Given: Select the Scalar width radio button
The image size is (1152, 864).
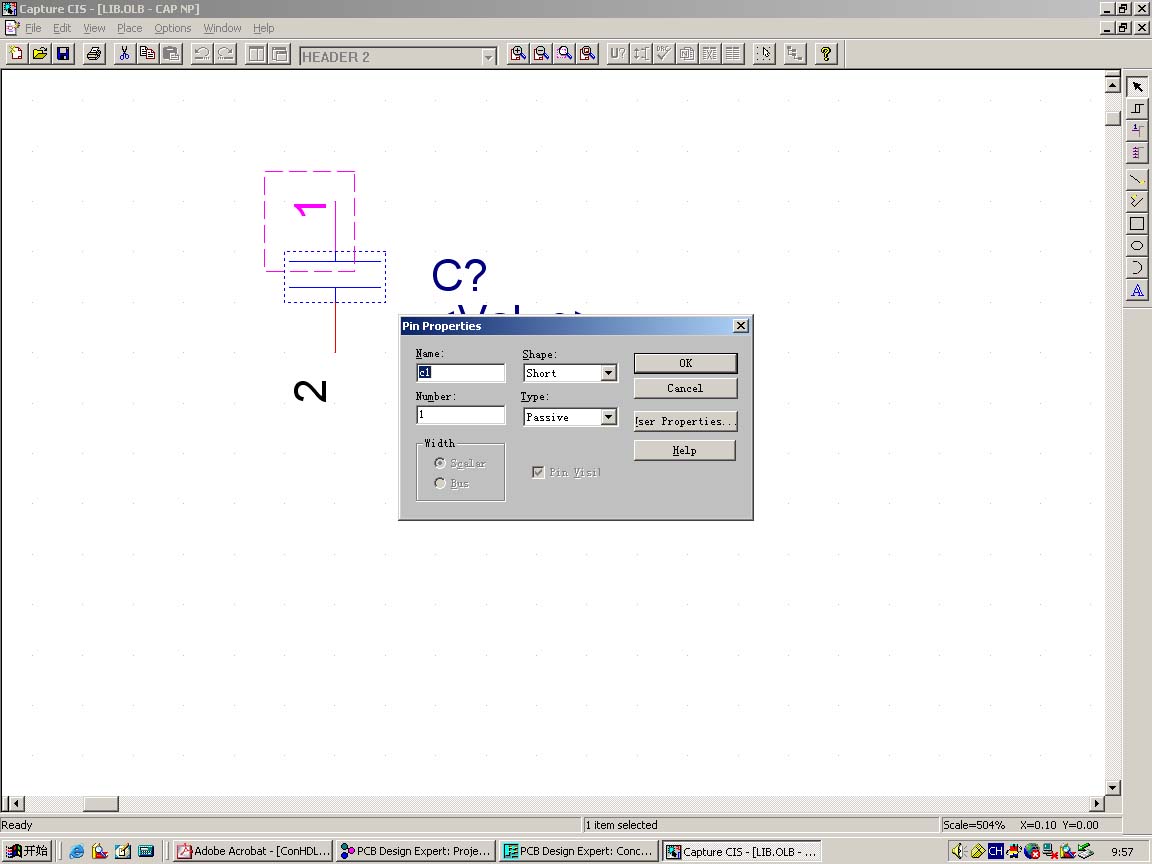Looking at the screenshot, I should tap(440, 463).
